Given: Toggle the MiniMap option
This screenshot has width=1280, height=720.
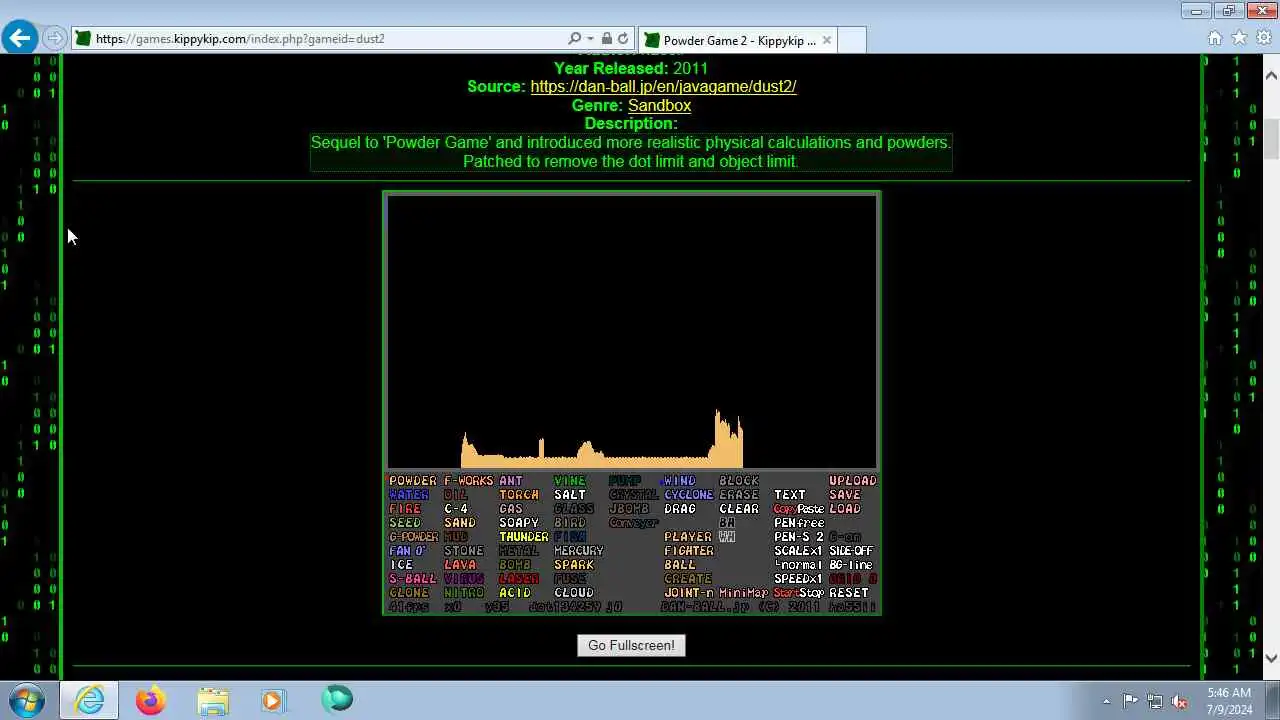Looking at the screenshot, I should tap(743, 593).
